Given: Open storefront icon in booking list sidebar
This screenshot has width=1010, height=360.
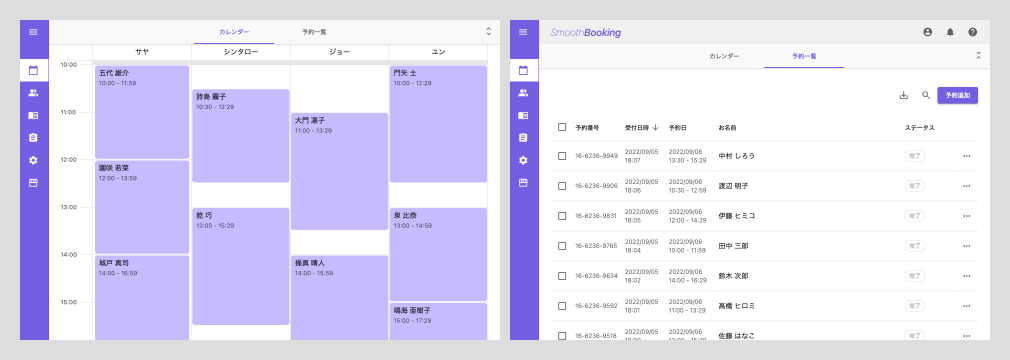Looking at the screenshot, I should tap(523, 183).
